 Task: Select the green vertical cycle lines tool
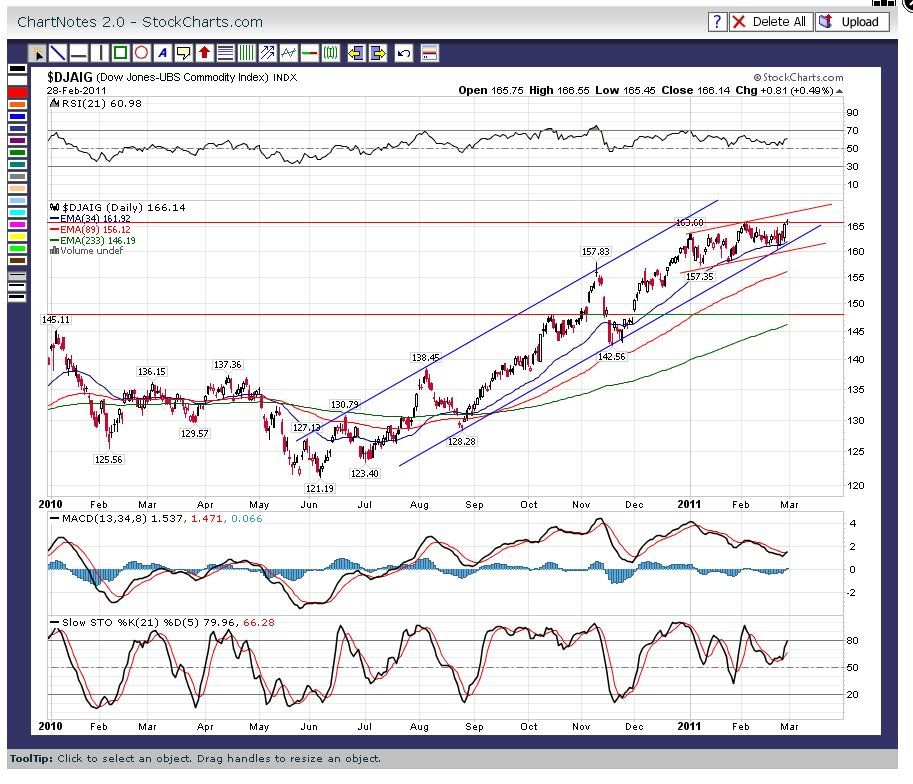[246, 54]
